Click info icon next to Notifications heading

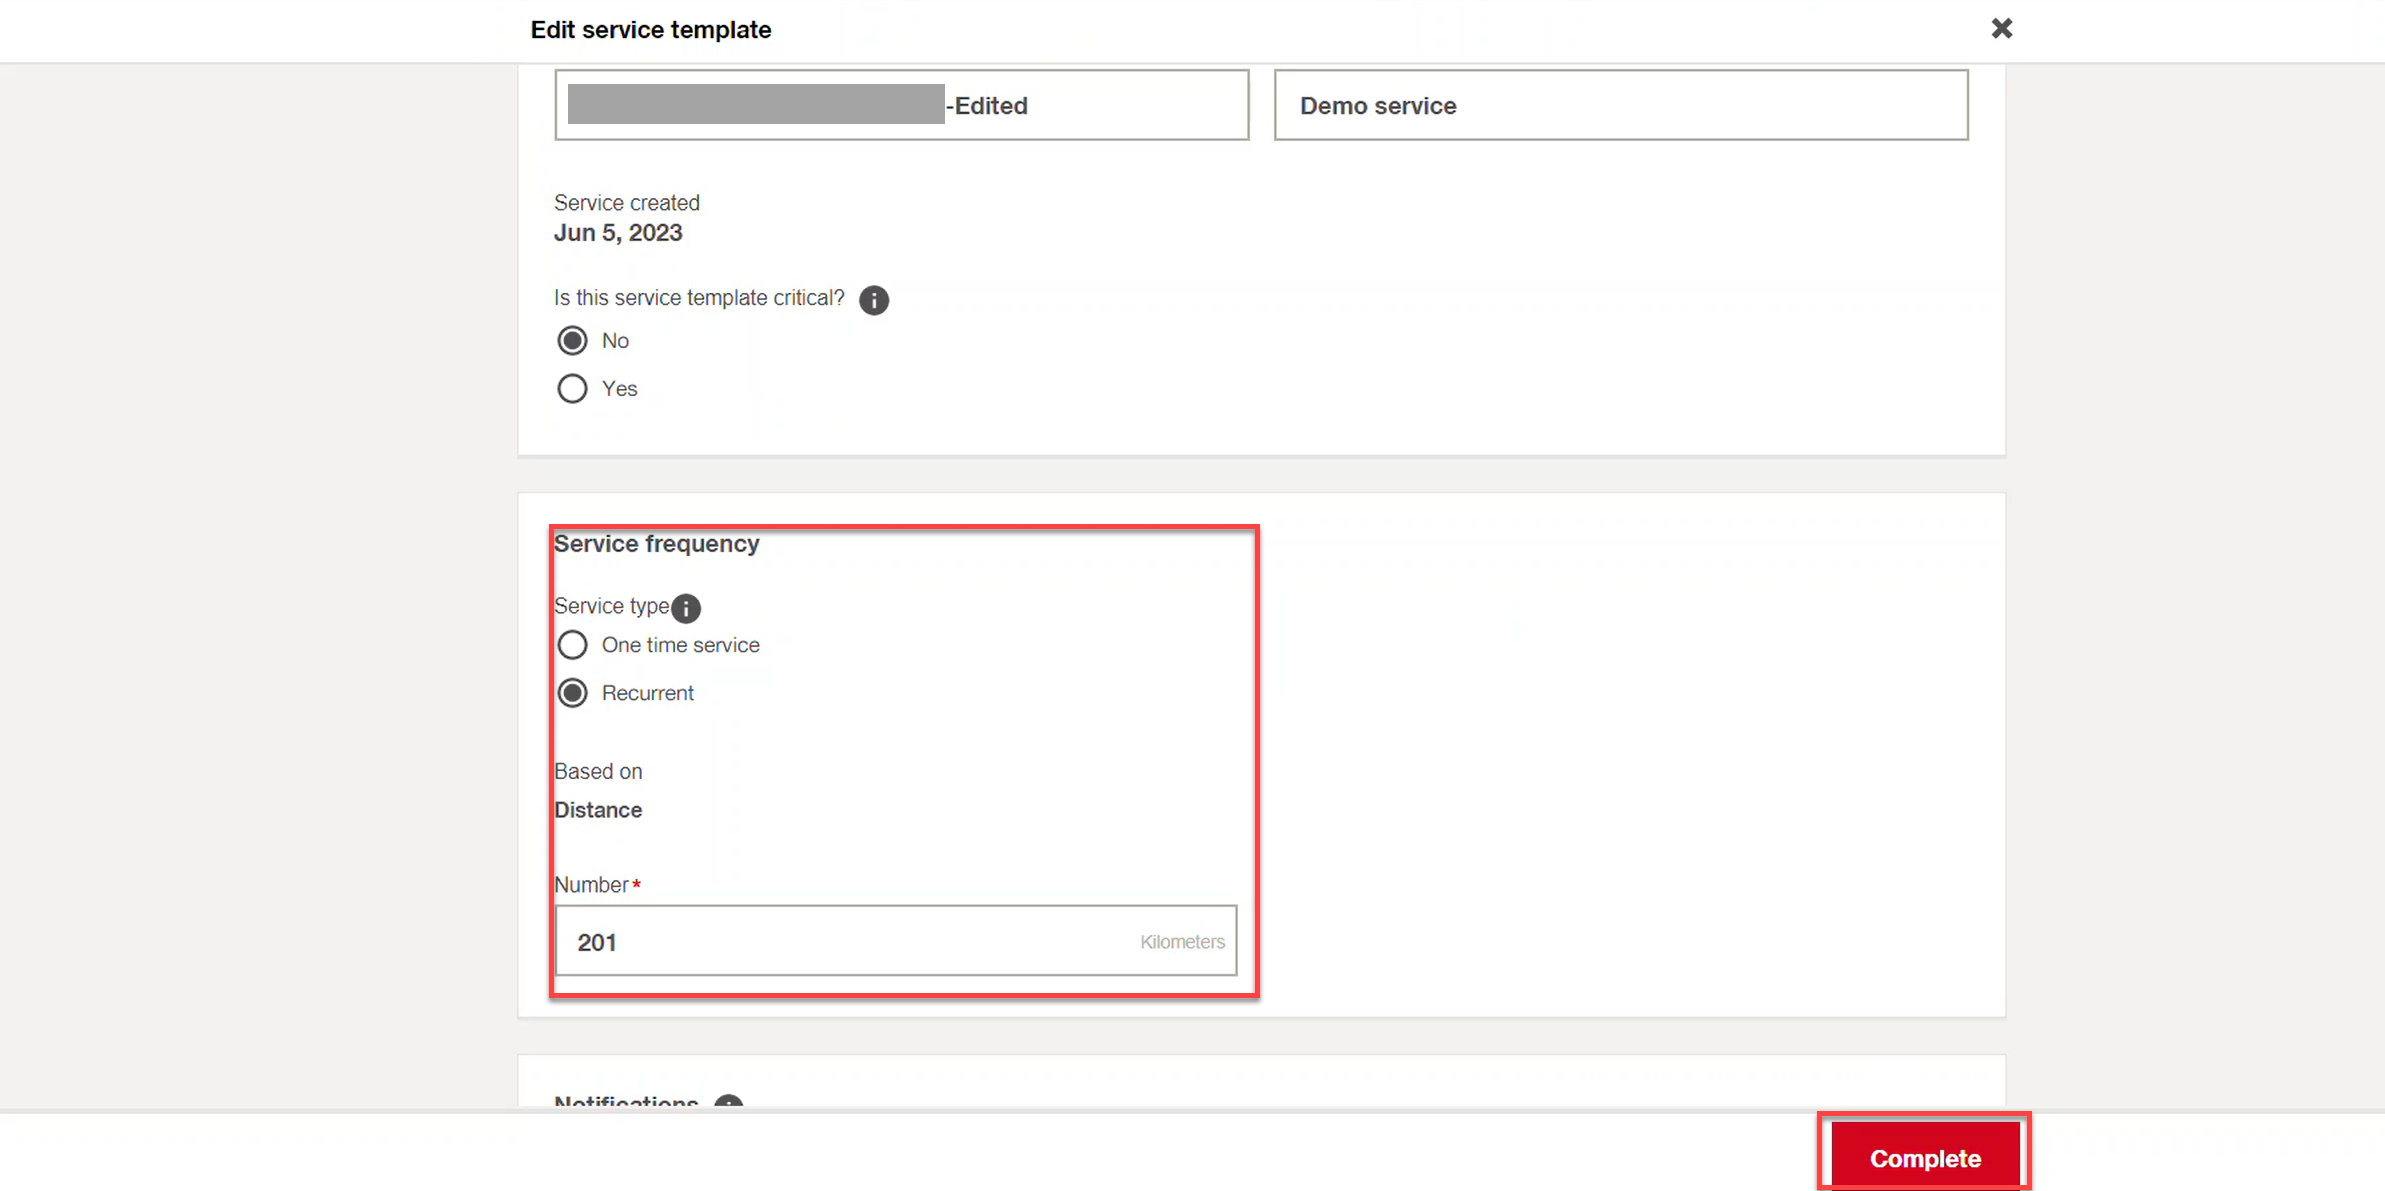point(728,1103)
